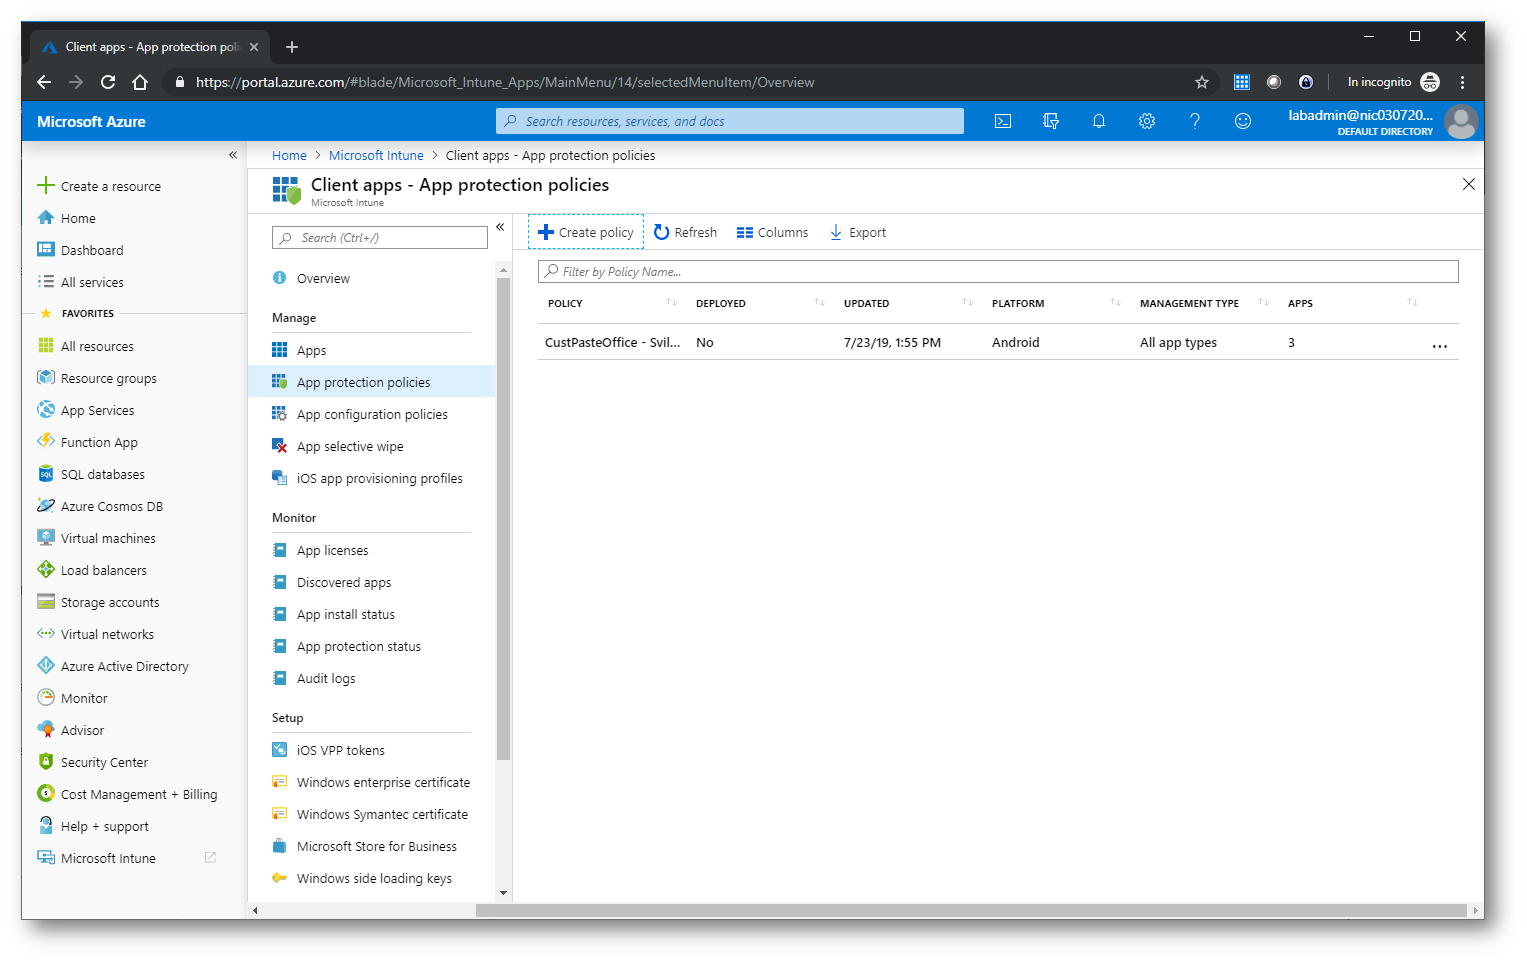Open new browser tab
The width and height of the screenshot is (1527, 962).
tap(292, 47)
